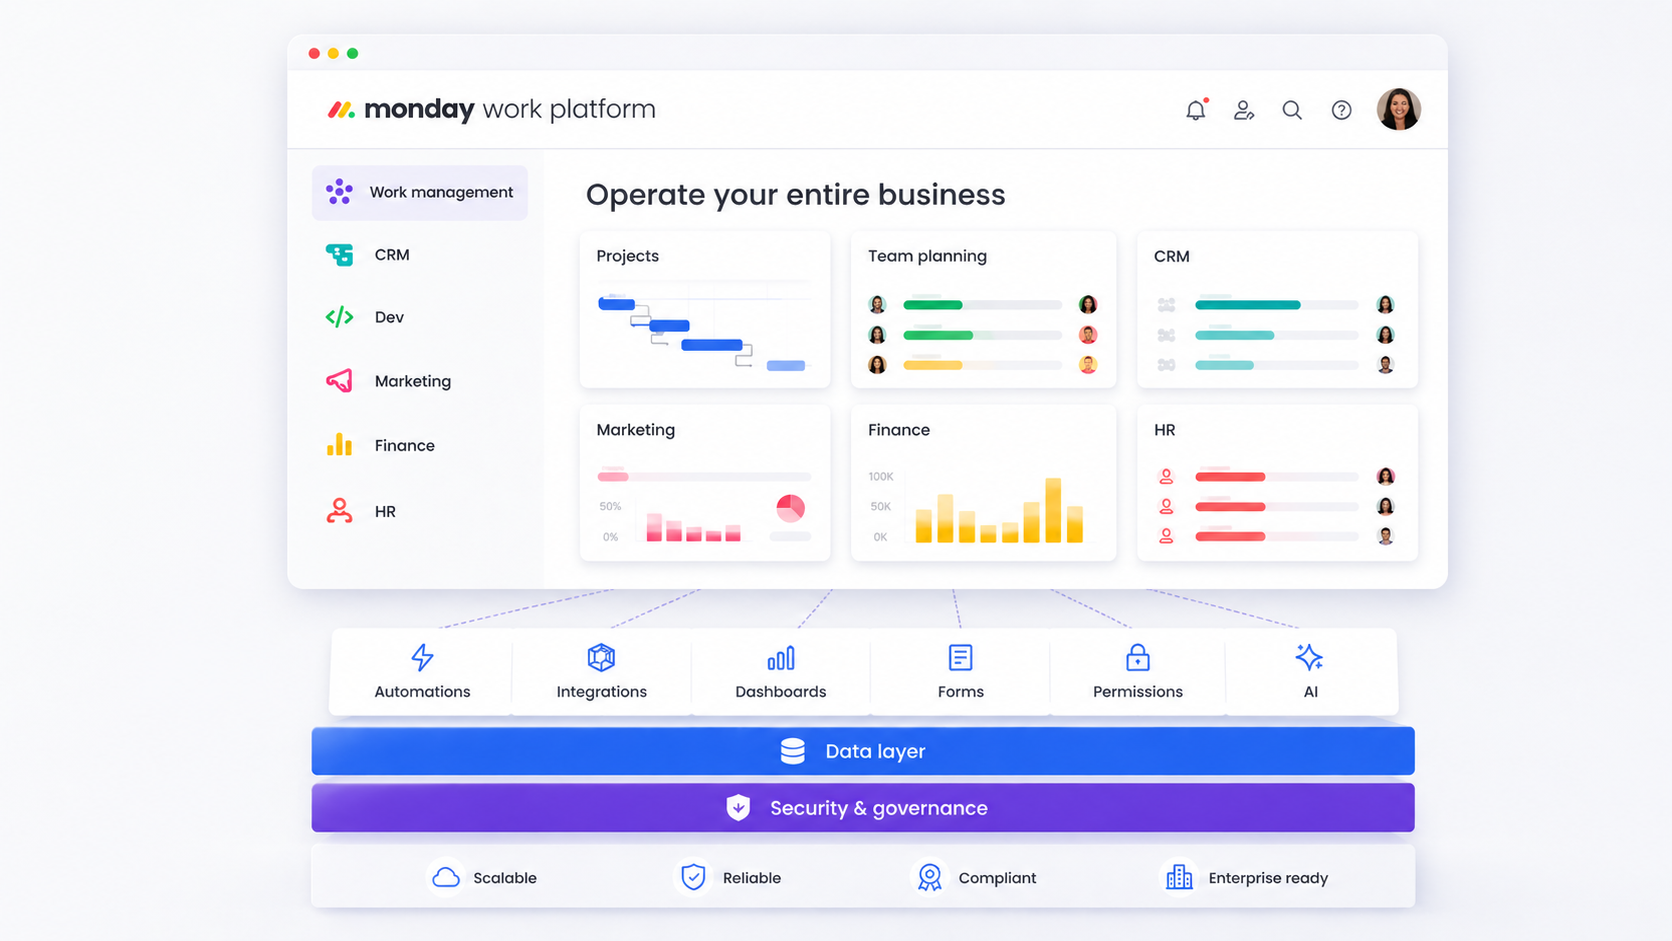Screen dimensions: 1672x941
Task: Click the Security & governance bar
Action: coord(862,808)
